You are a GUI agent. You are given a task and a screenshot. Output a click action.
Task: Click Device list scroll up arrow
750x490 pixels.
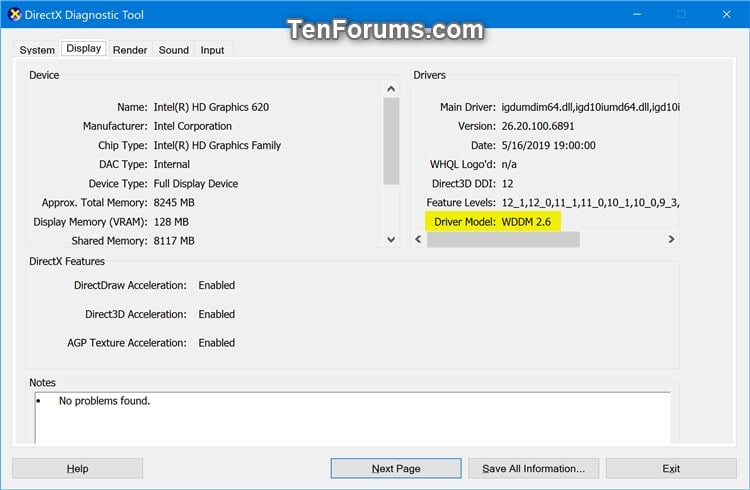[x=391, y=89]
